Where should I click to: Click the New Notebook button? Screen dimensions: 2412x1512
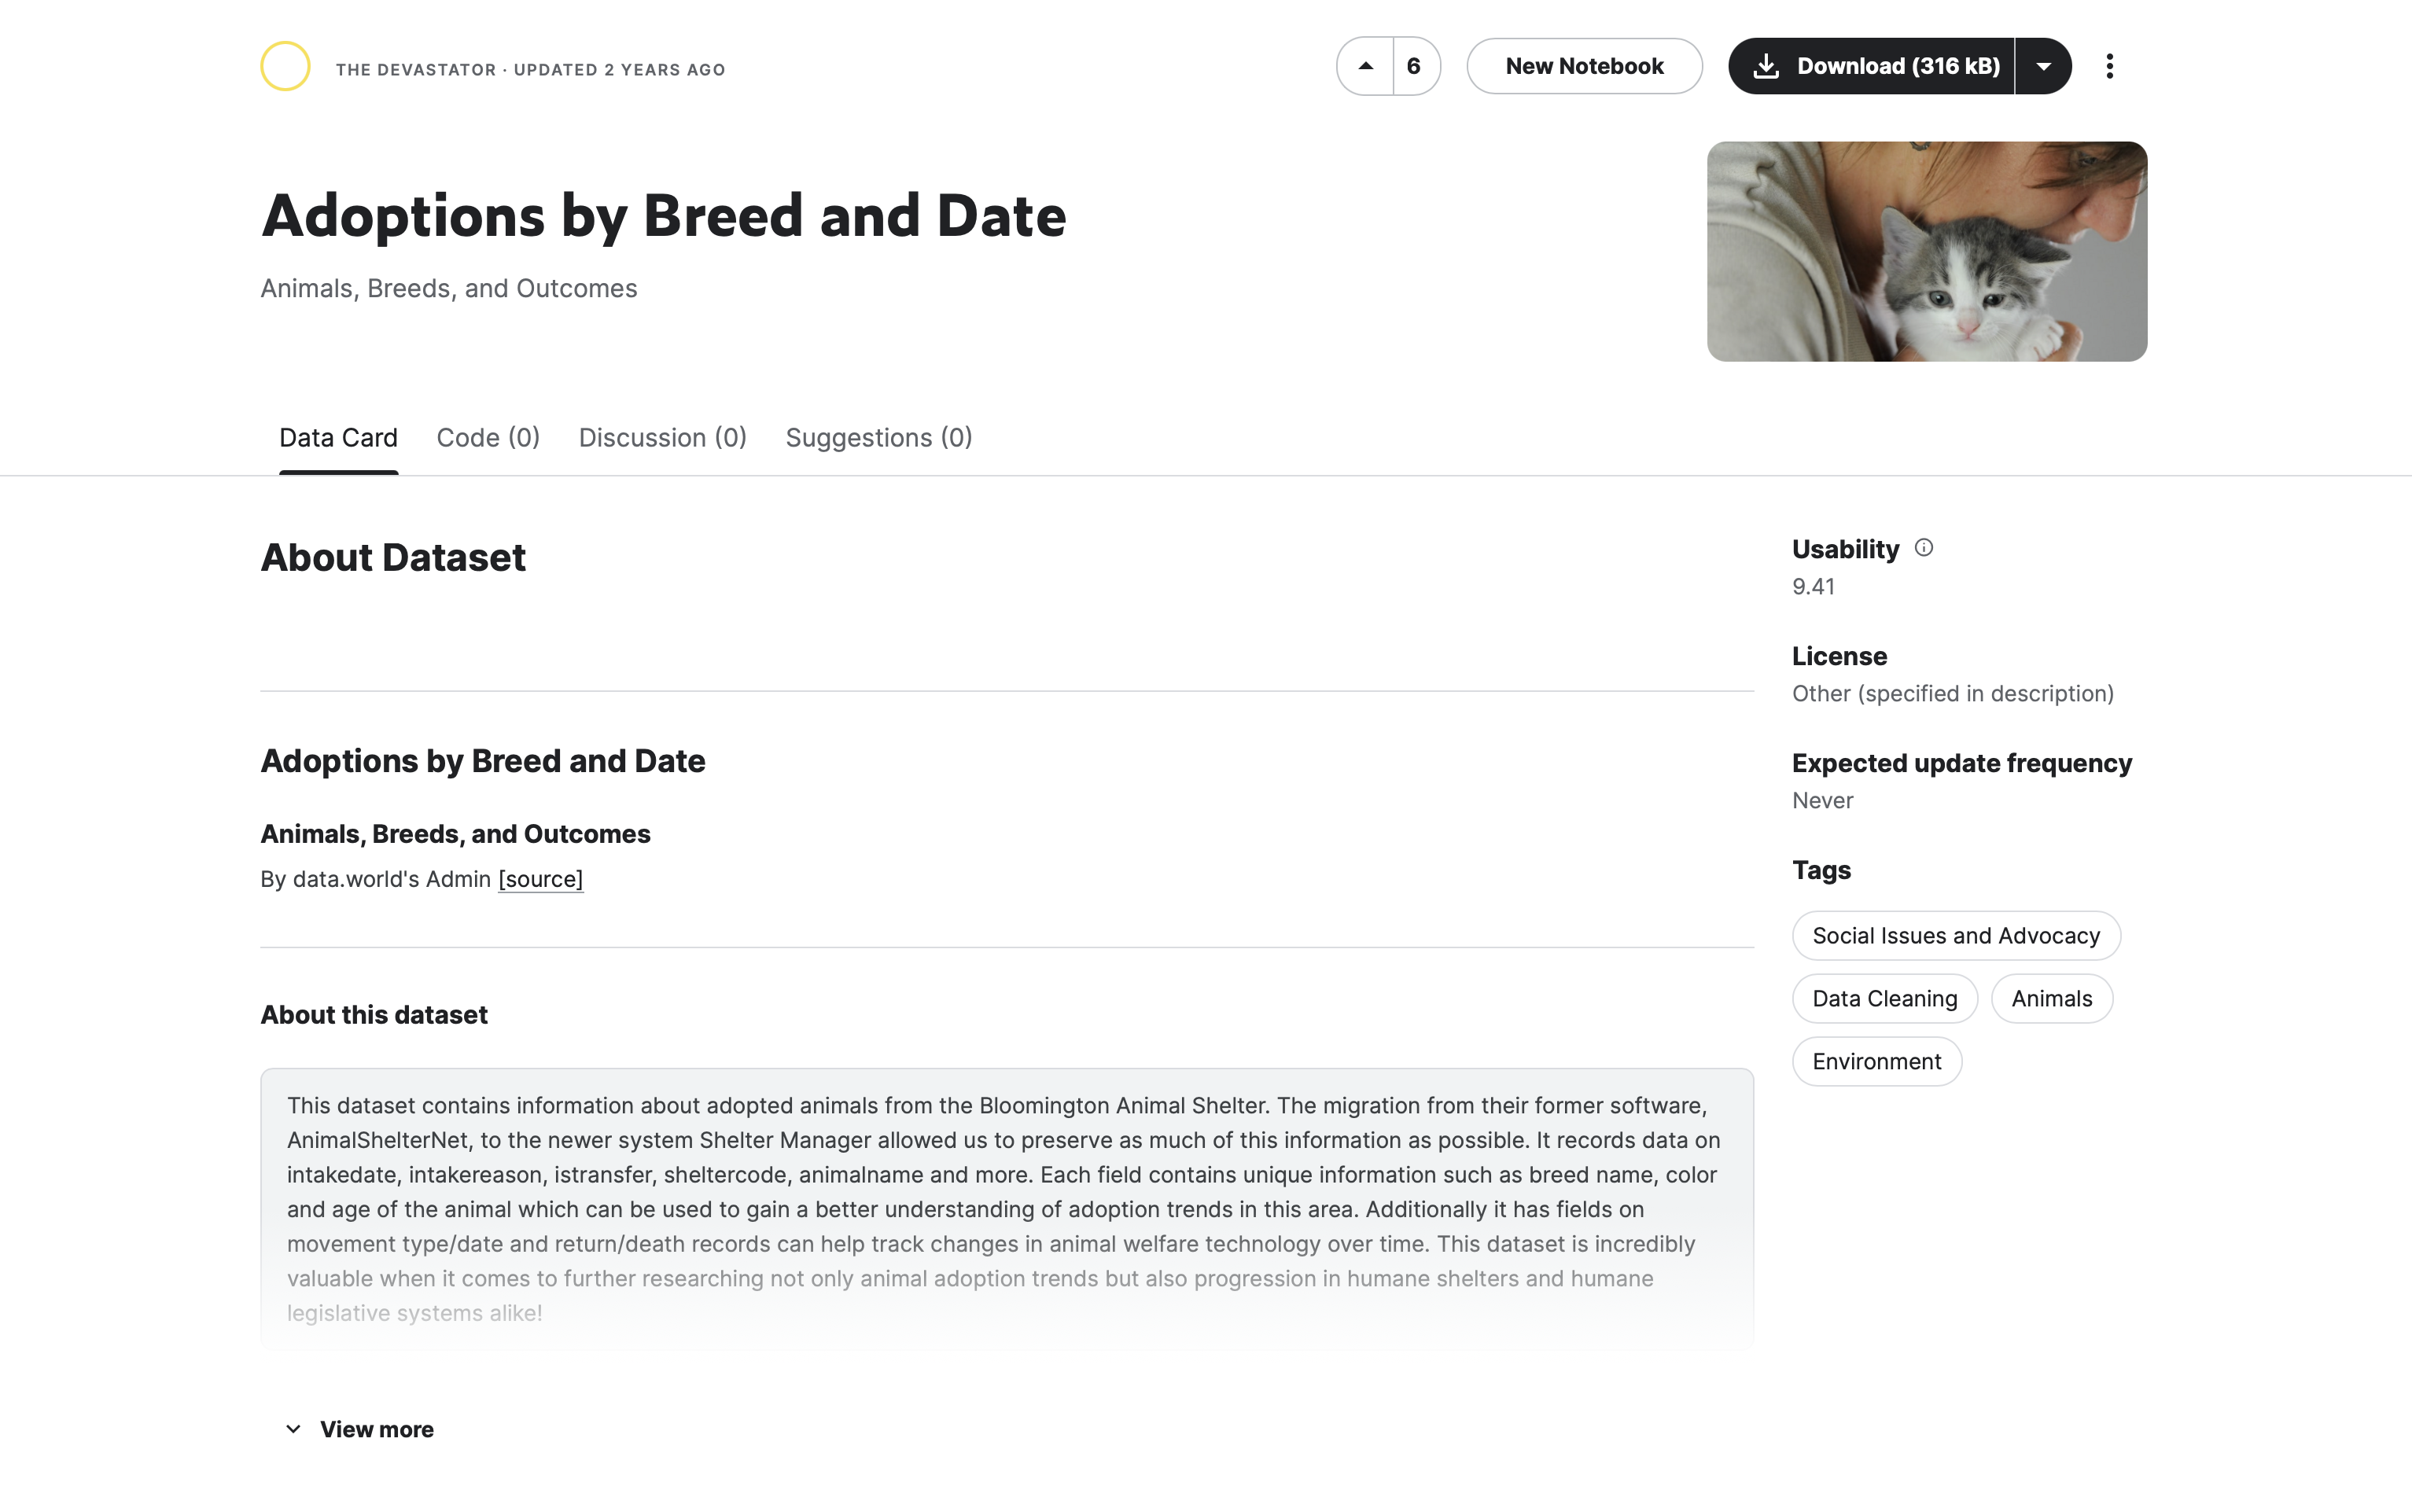tap(1584, 66)
